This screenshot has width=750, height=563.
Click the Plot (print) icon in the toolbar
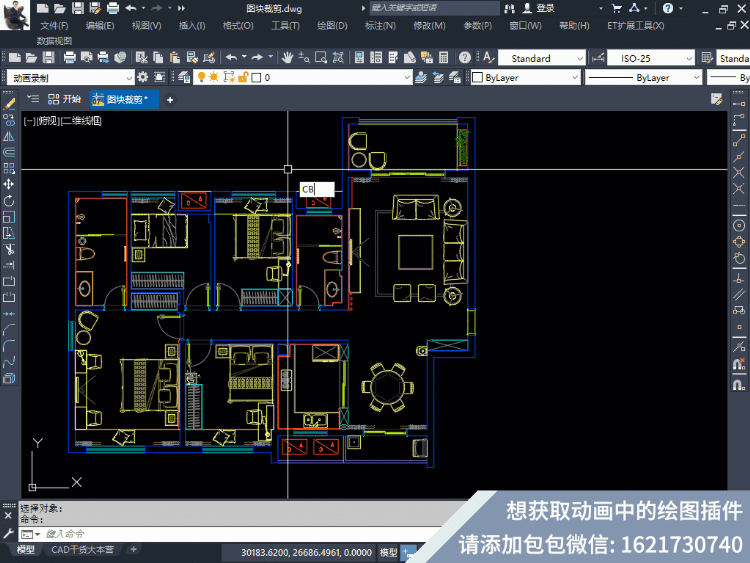tap(69, 58)
